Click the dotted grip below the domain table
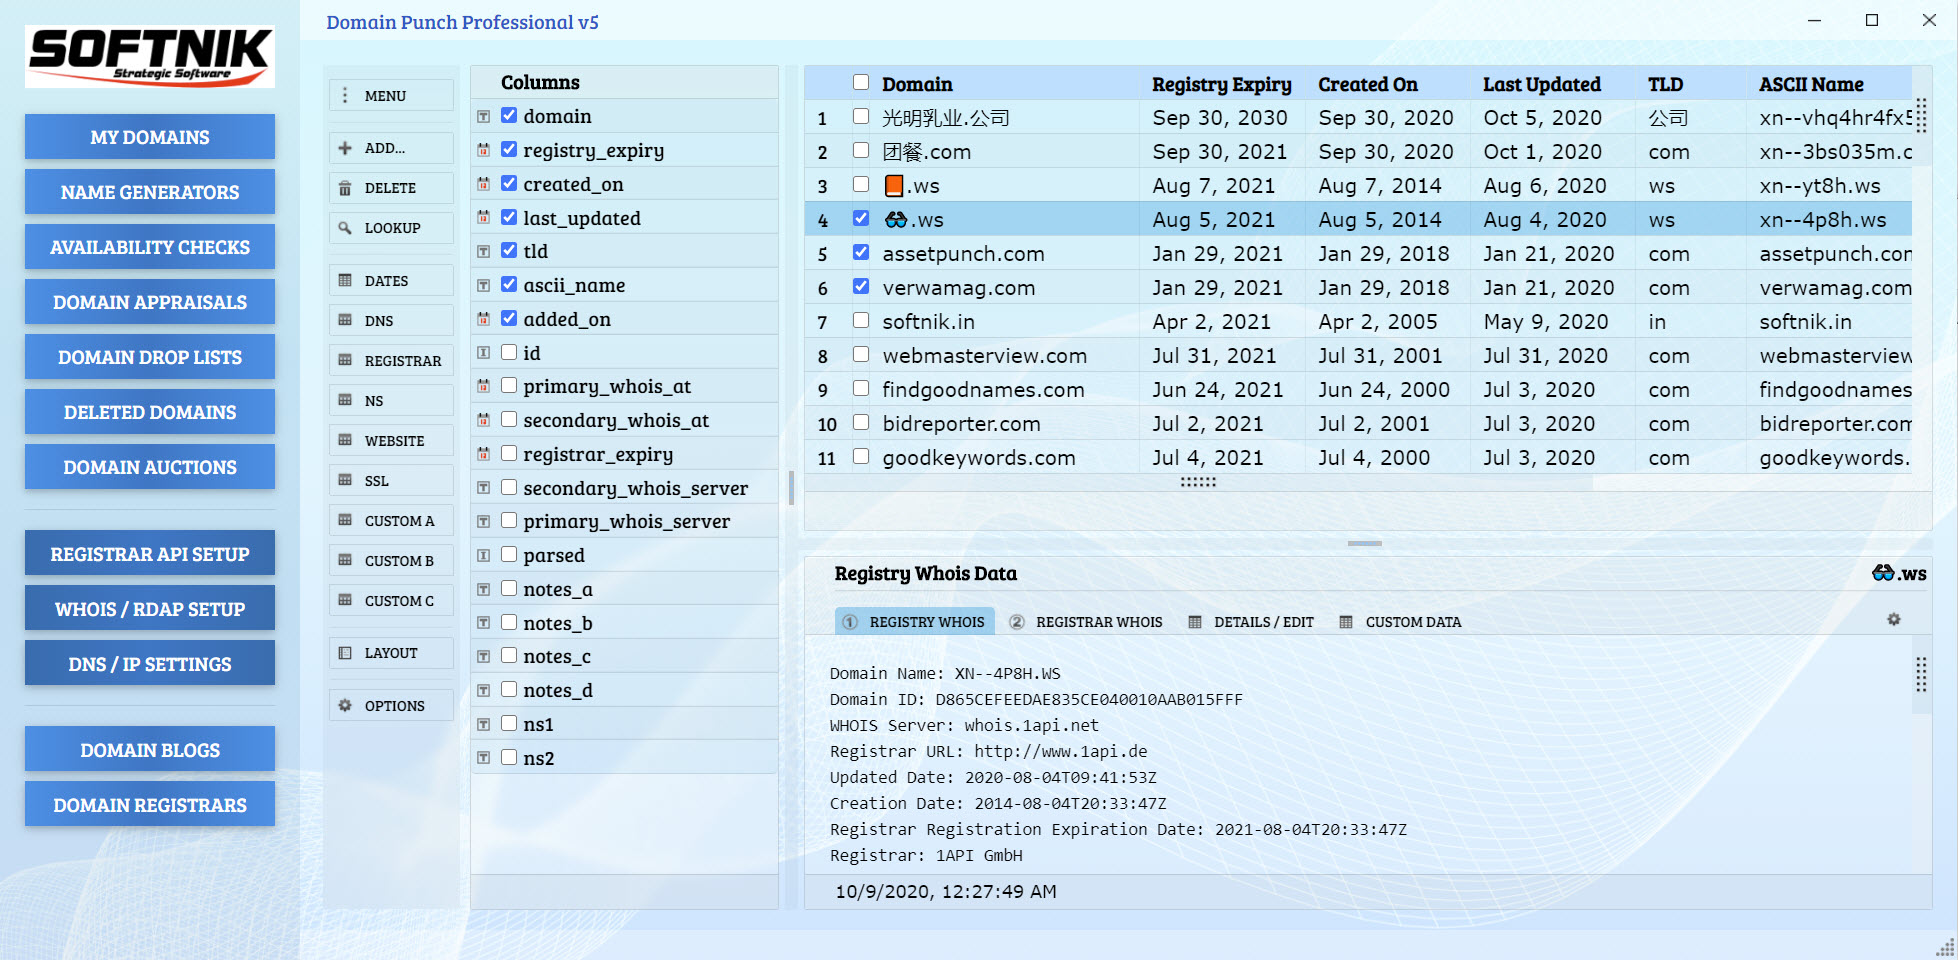This screenshot has height=960, width=1958. point(1198,481)
